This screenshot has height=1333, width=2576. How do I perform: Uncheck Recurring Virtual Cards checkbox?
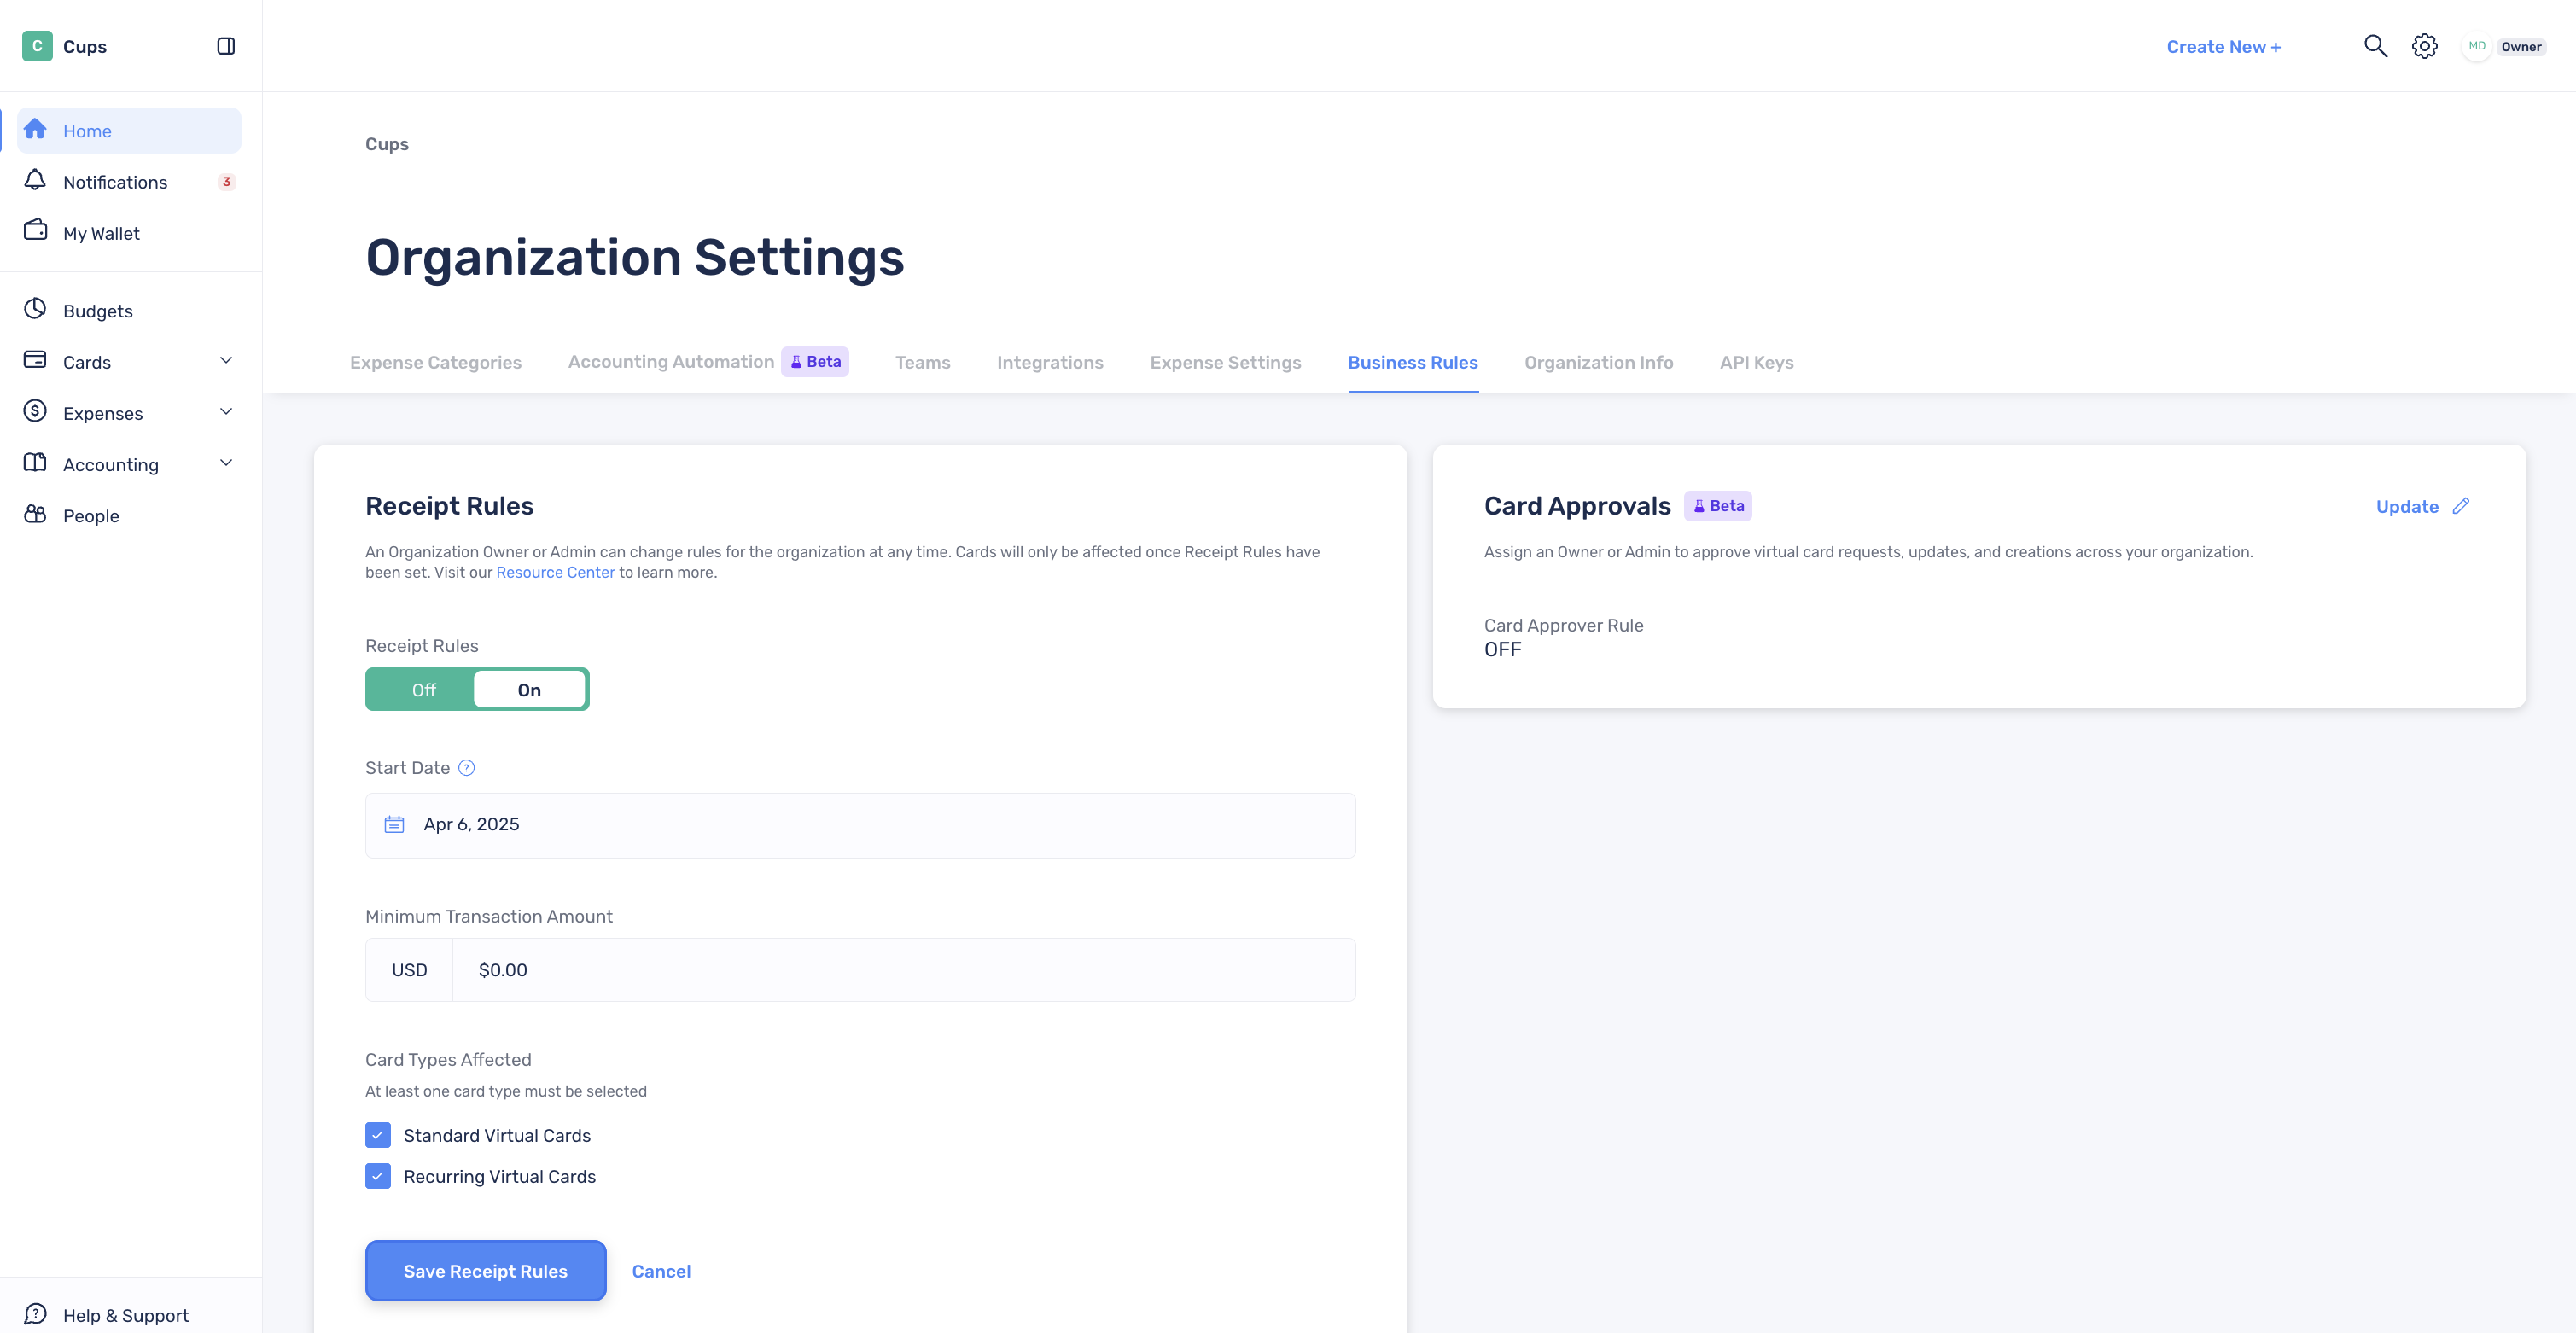378,1176
